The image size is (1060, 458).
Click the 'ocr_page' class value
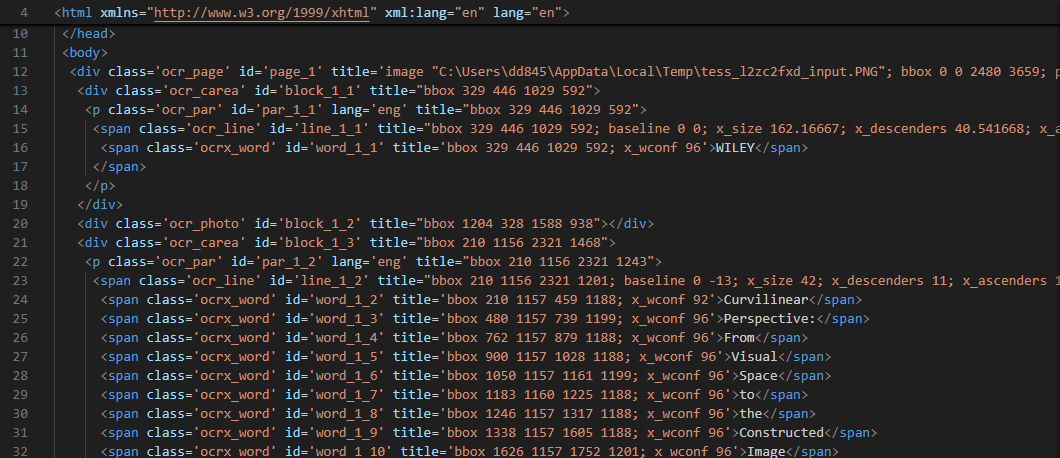[x=193, y=72]
